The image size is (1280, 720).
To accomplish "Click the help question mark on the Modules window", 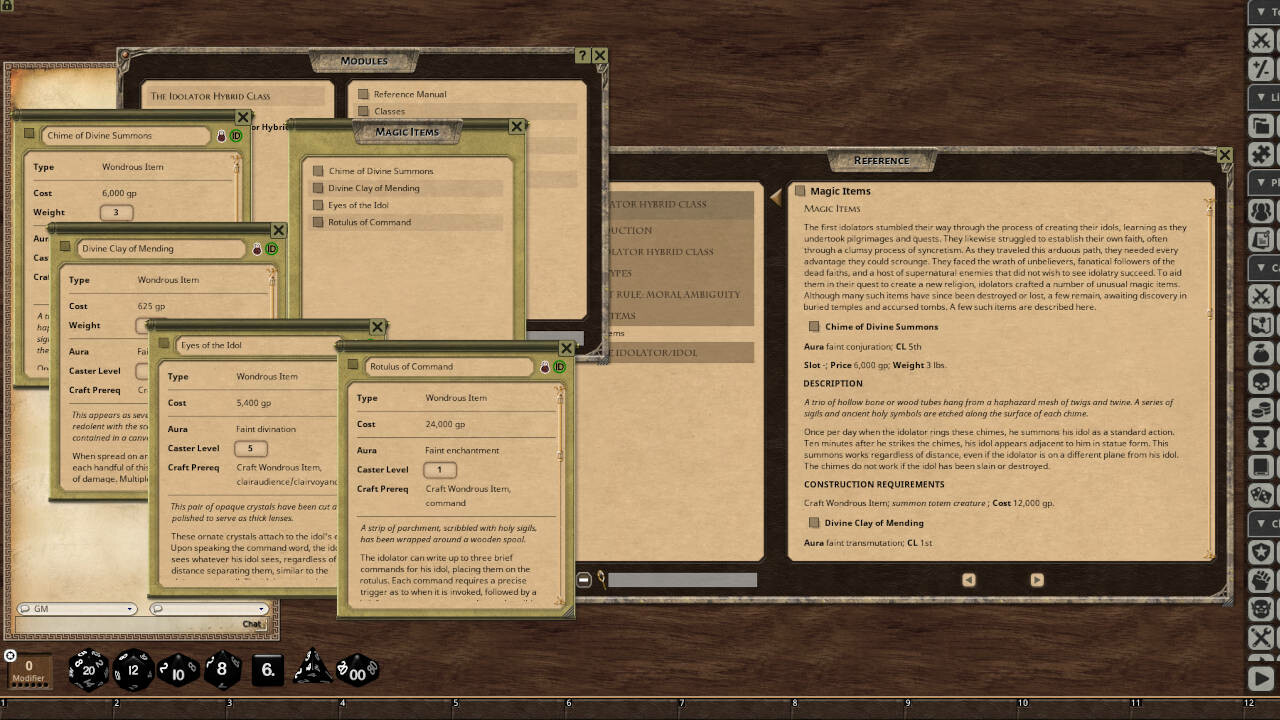I will (582, 55).
